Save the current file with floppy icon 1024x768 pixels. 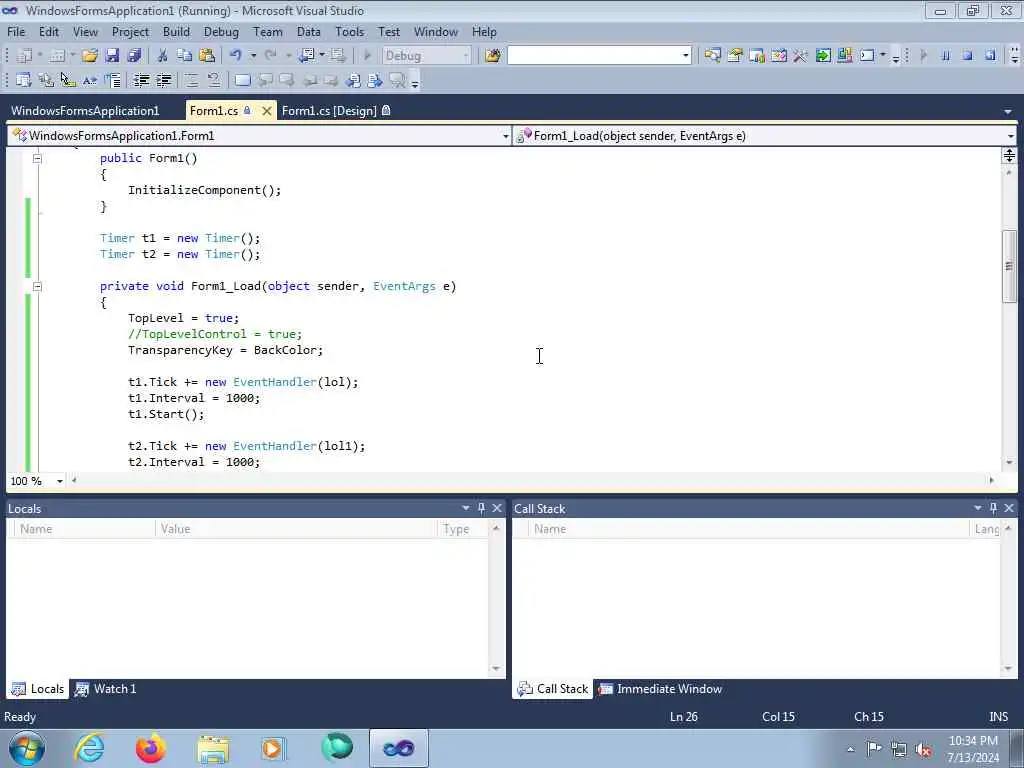click(x=112, y=56)
